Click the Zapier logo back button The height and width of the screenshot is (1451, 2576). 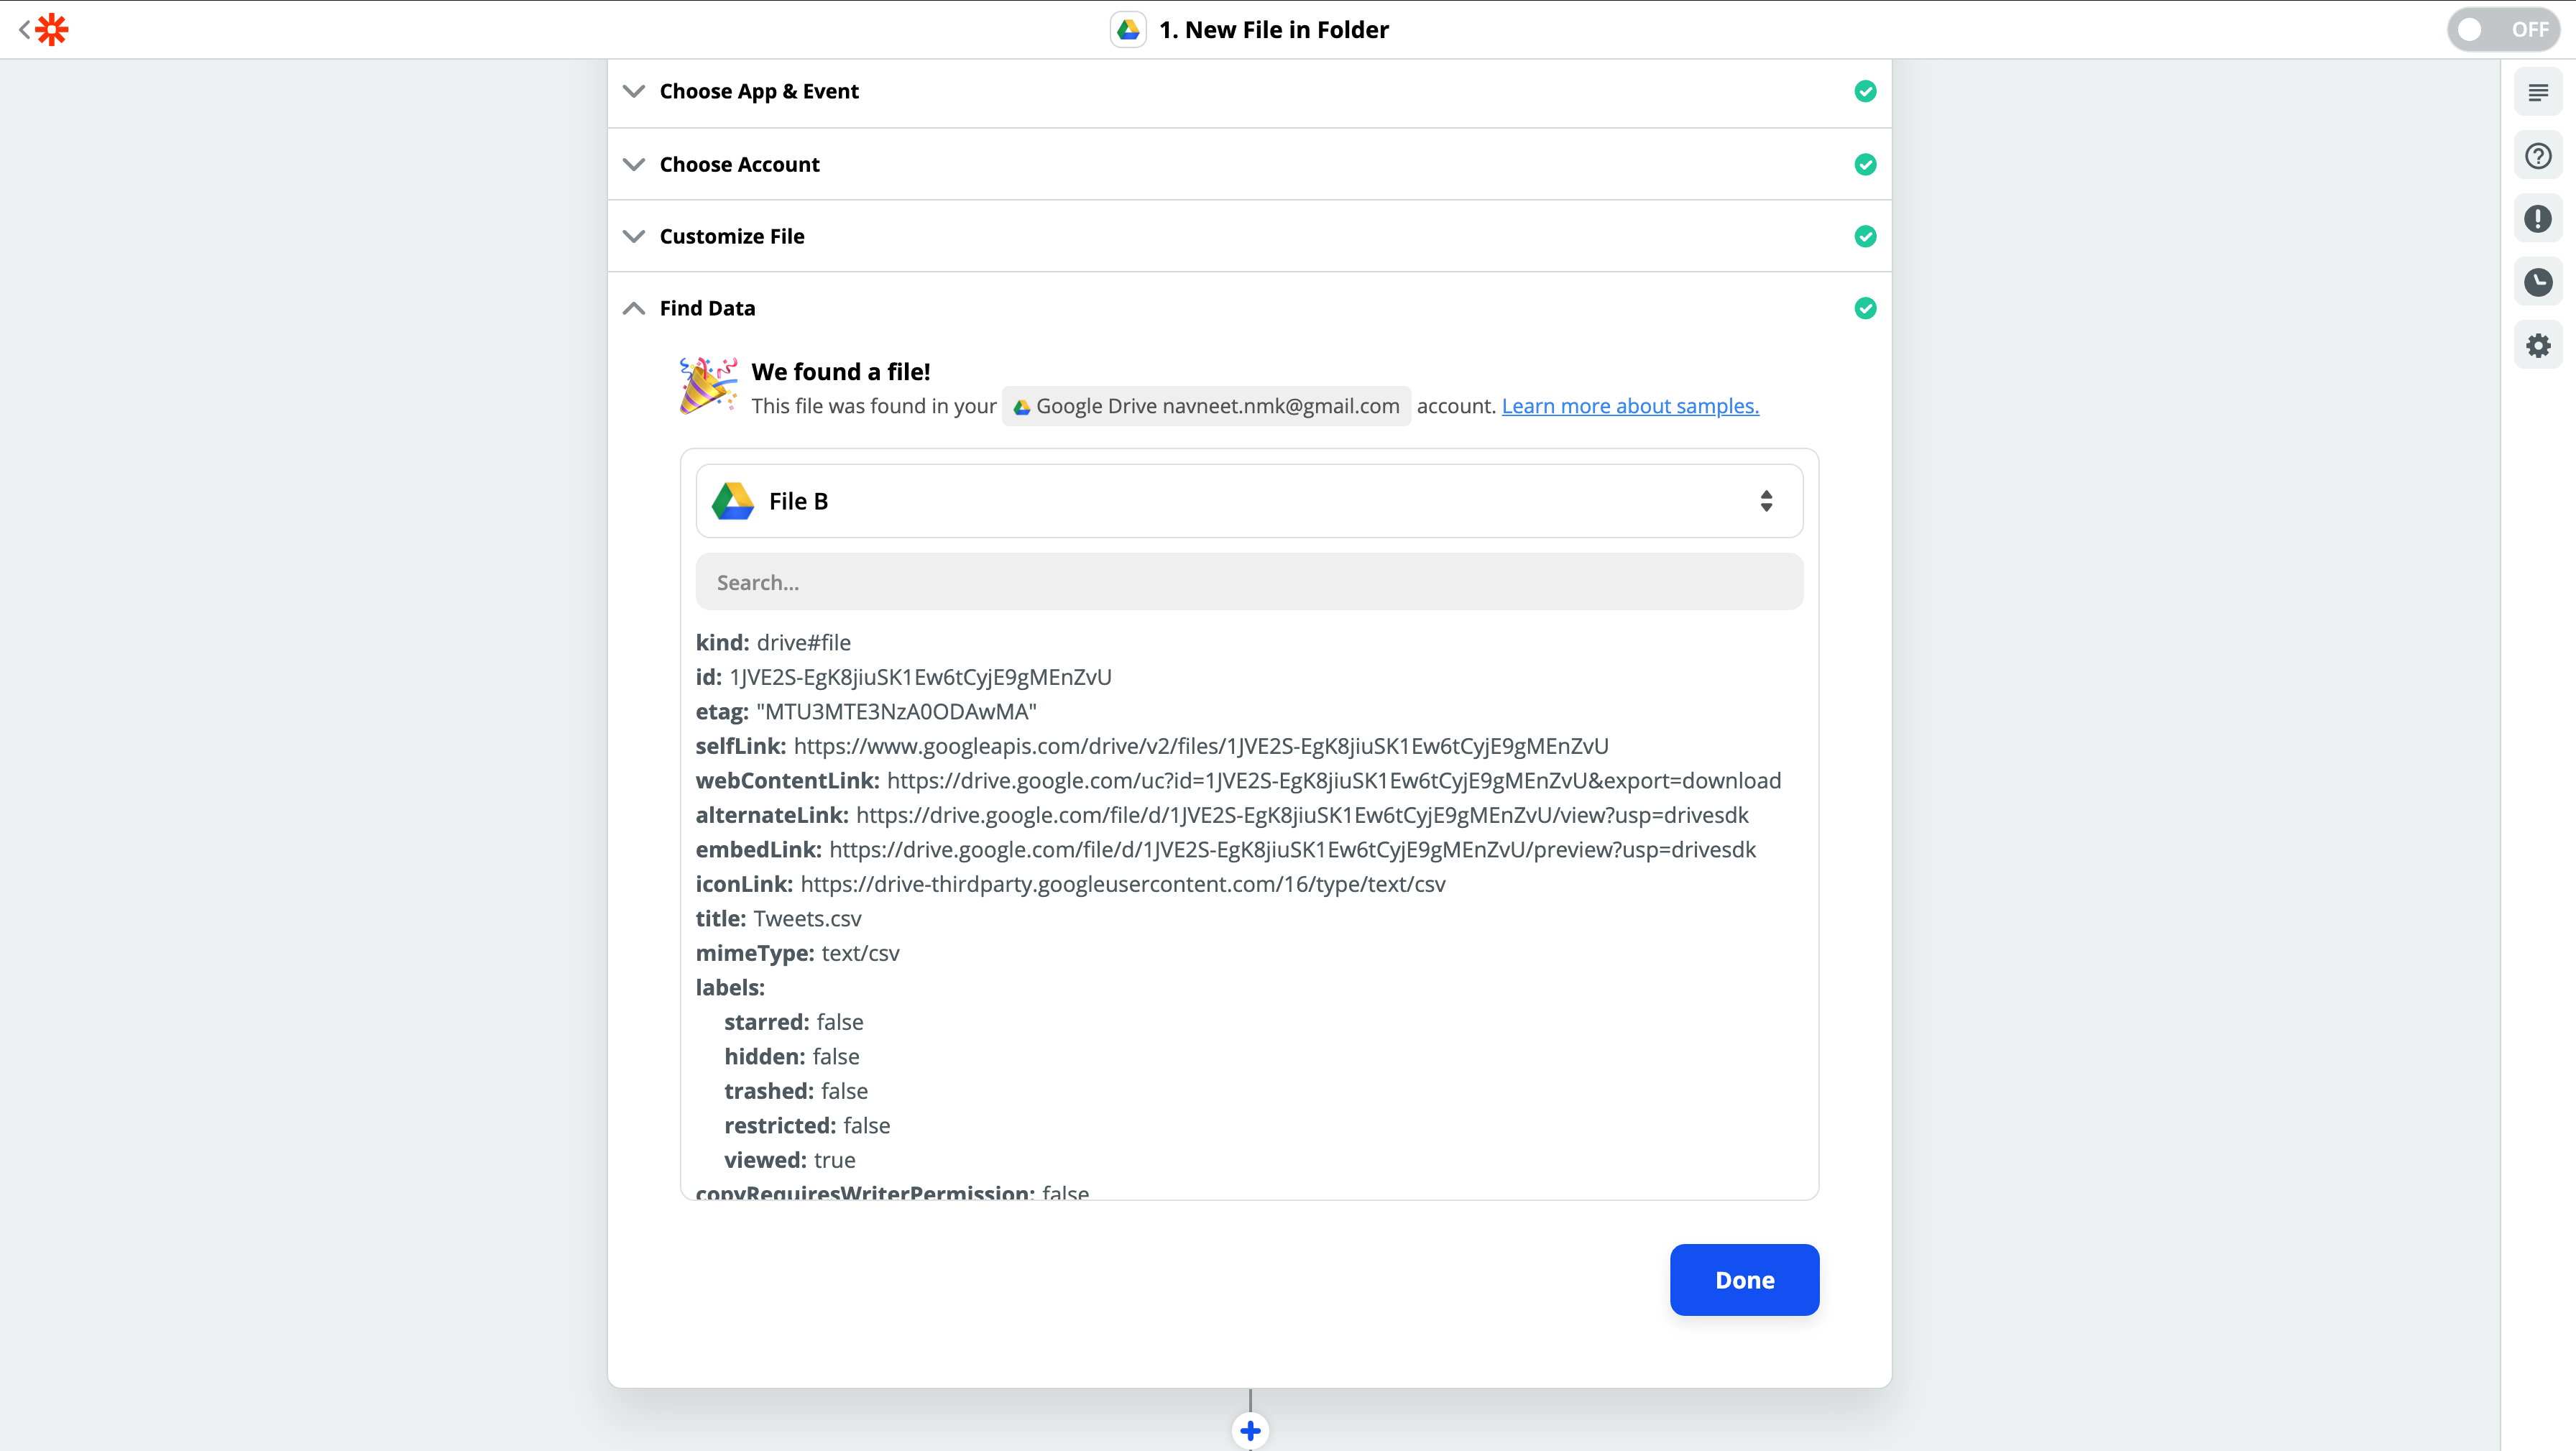44,30
